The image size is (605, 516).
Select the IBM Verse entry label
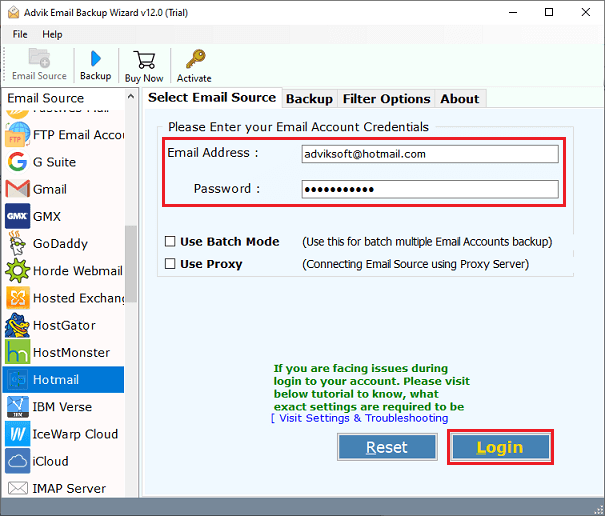(62, 407)
